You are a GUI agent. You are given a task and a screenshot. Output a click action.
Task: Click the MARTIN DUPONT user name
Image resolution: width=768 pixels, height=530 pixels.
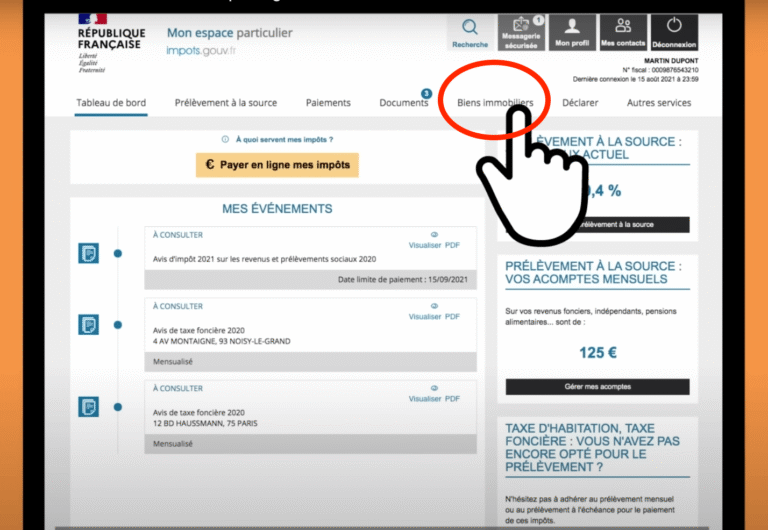671,61
